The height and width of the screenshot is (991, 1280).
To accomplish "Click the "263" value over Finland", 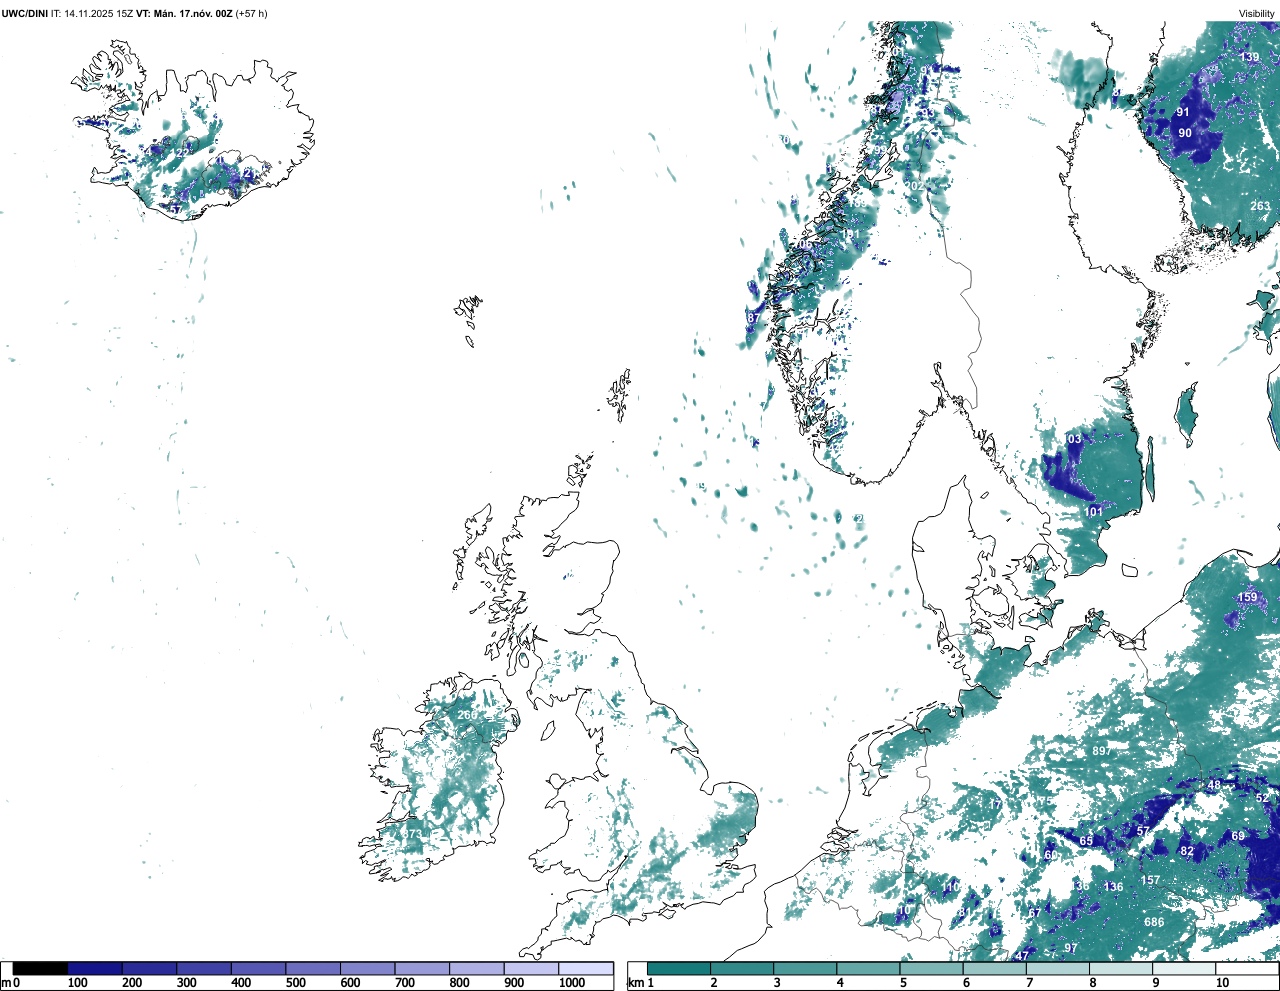I will [x=1260, y=206].
